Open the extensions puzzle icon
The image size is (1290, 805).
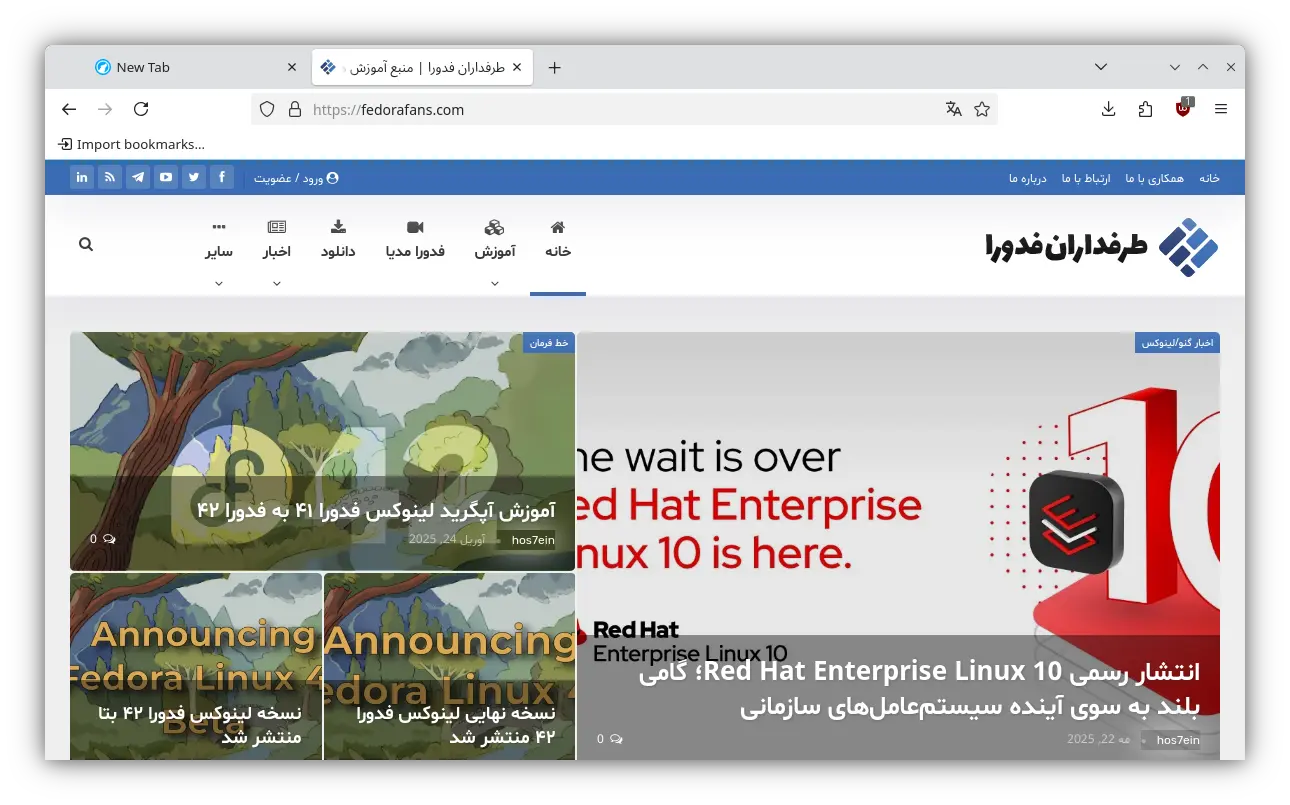[1146, 109]
